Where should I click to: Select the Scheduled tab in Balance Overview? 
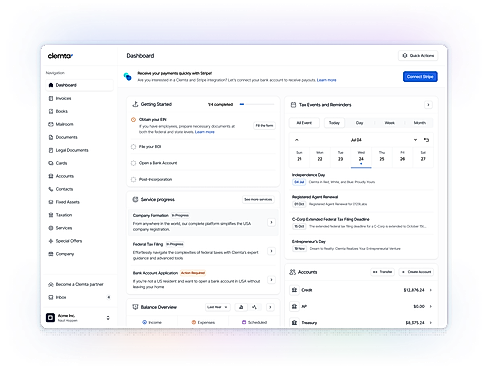pyautogui.click(x=254, y=322)
